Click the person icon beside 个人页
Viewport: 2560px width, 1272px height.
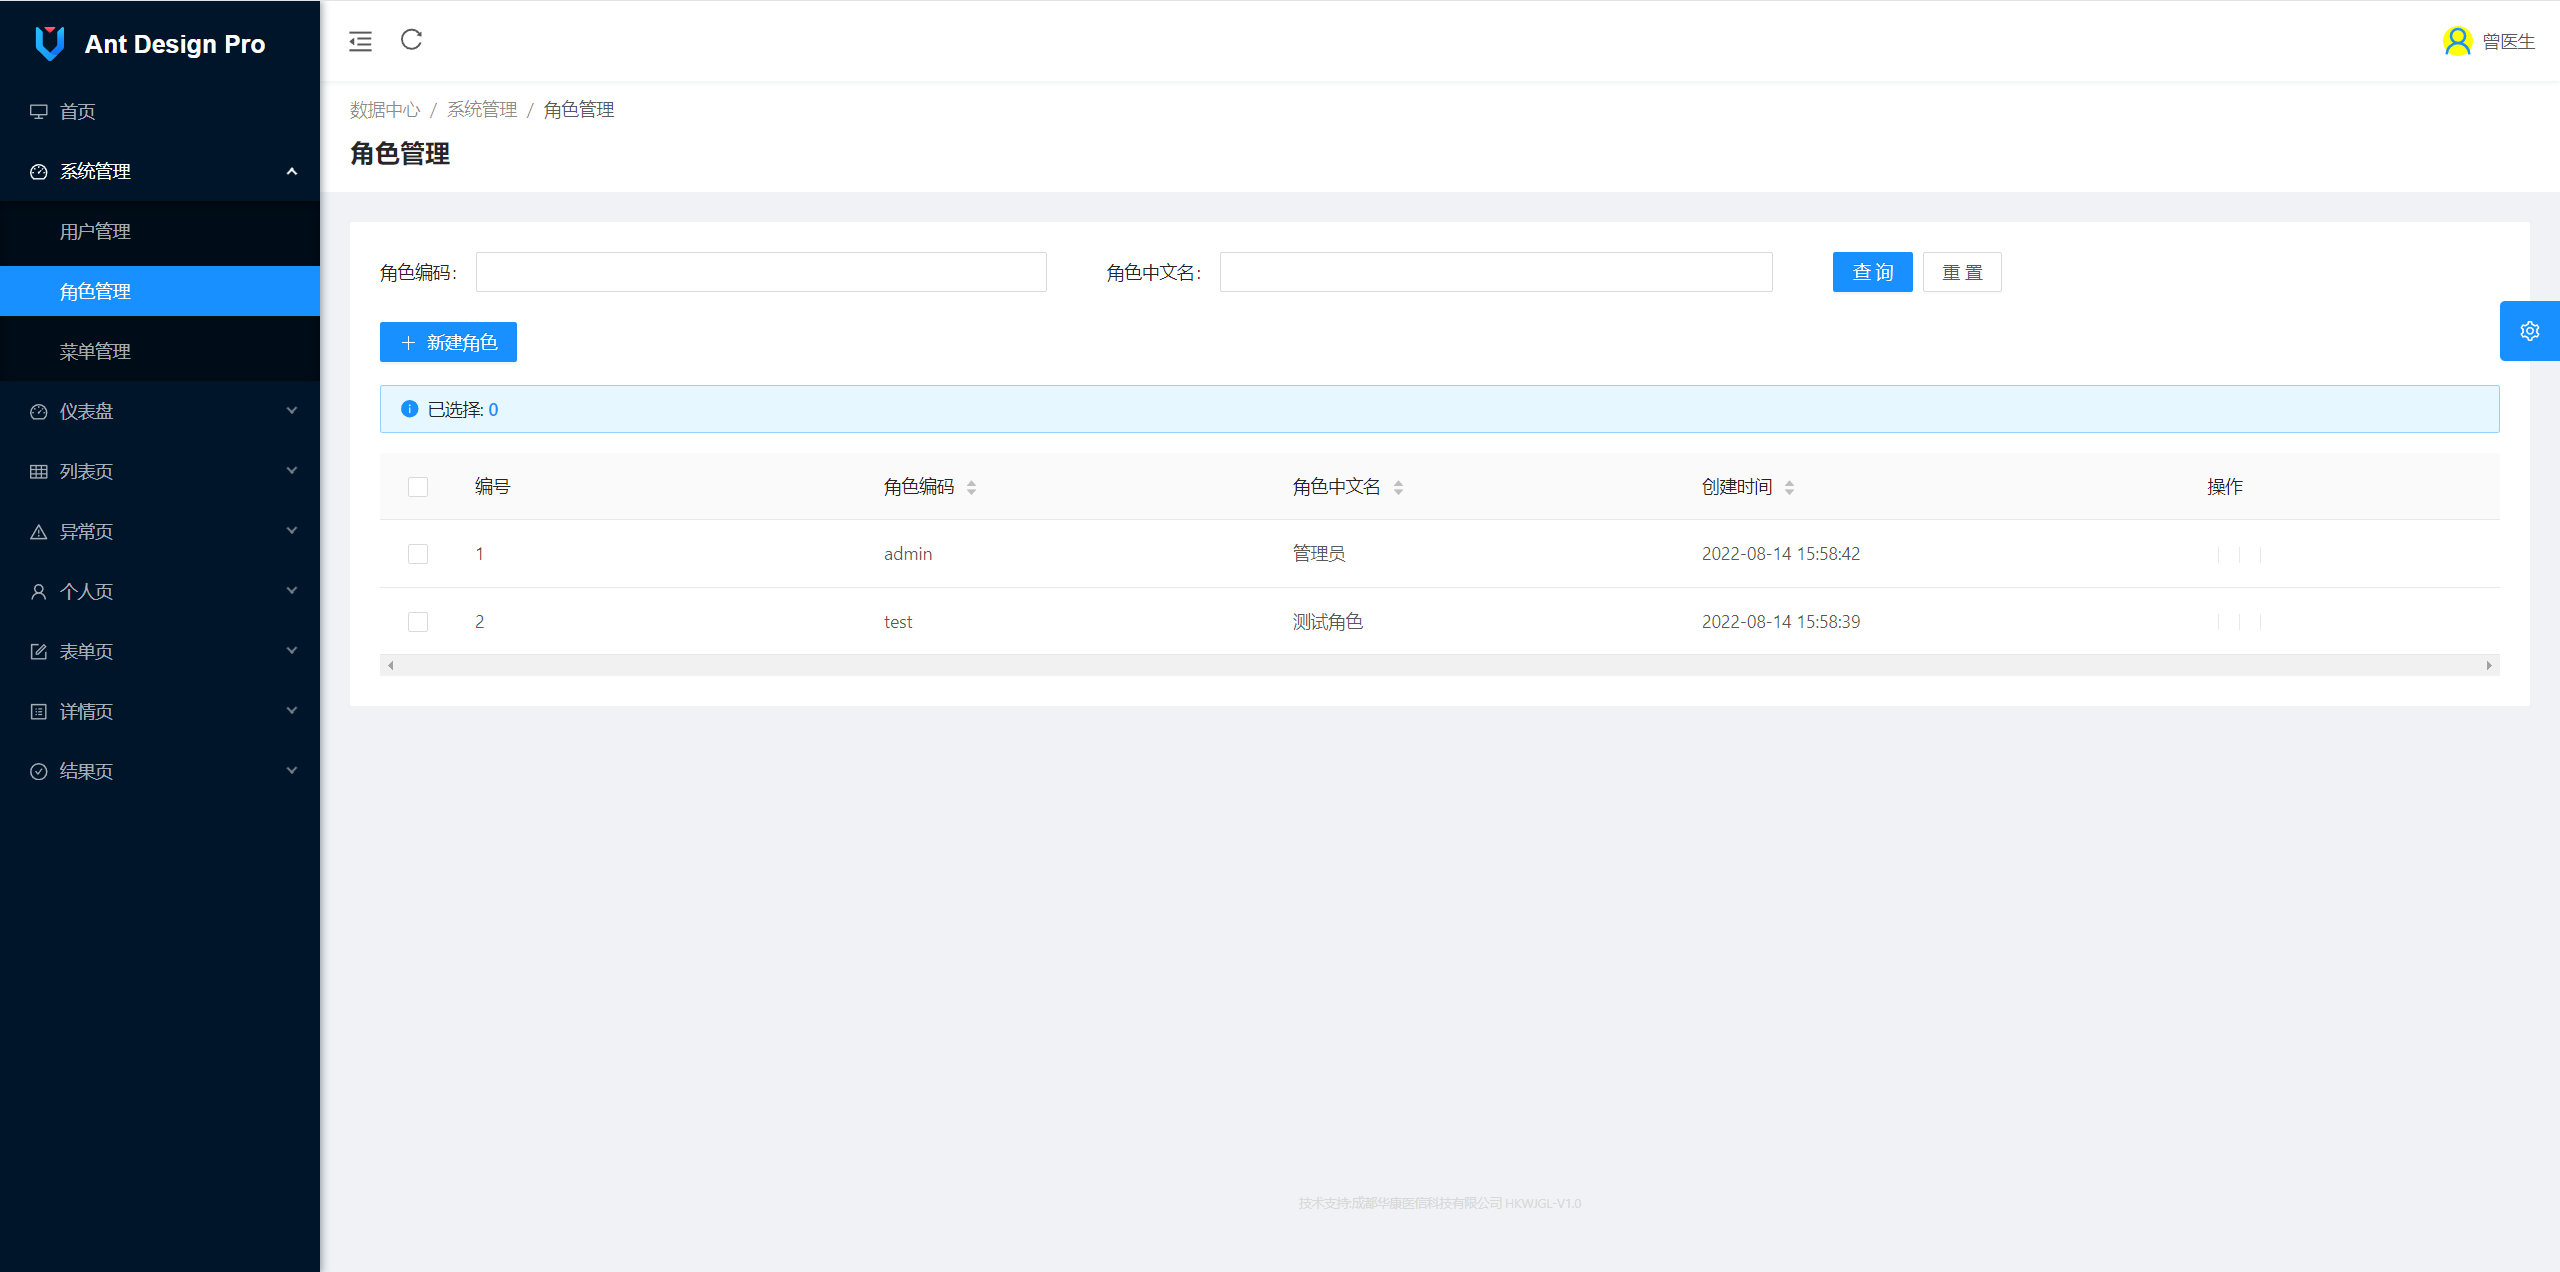(x=39, y=591)
